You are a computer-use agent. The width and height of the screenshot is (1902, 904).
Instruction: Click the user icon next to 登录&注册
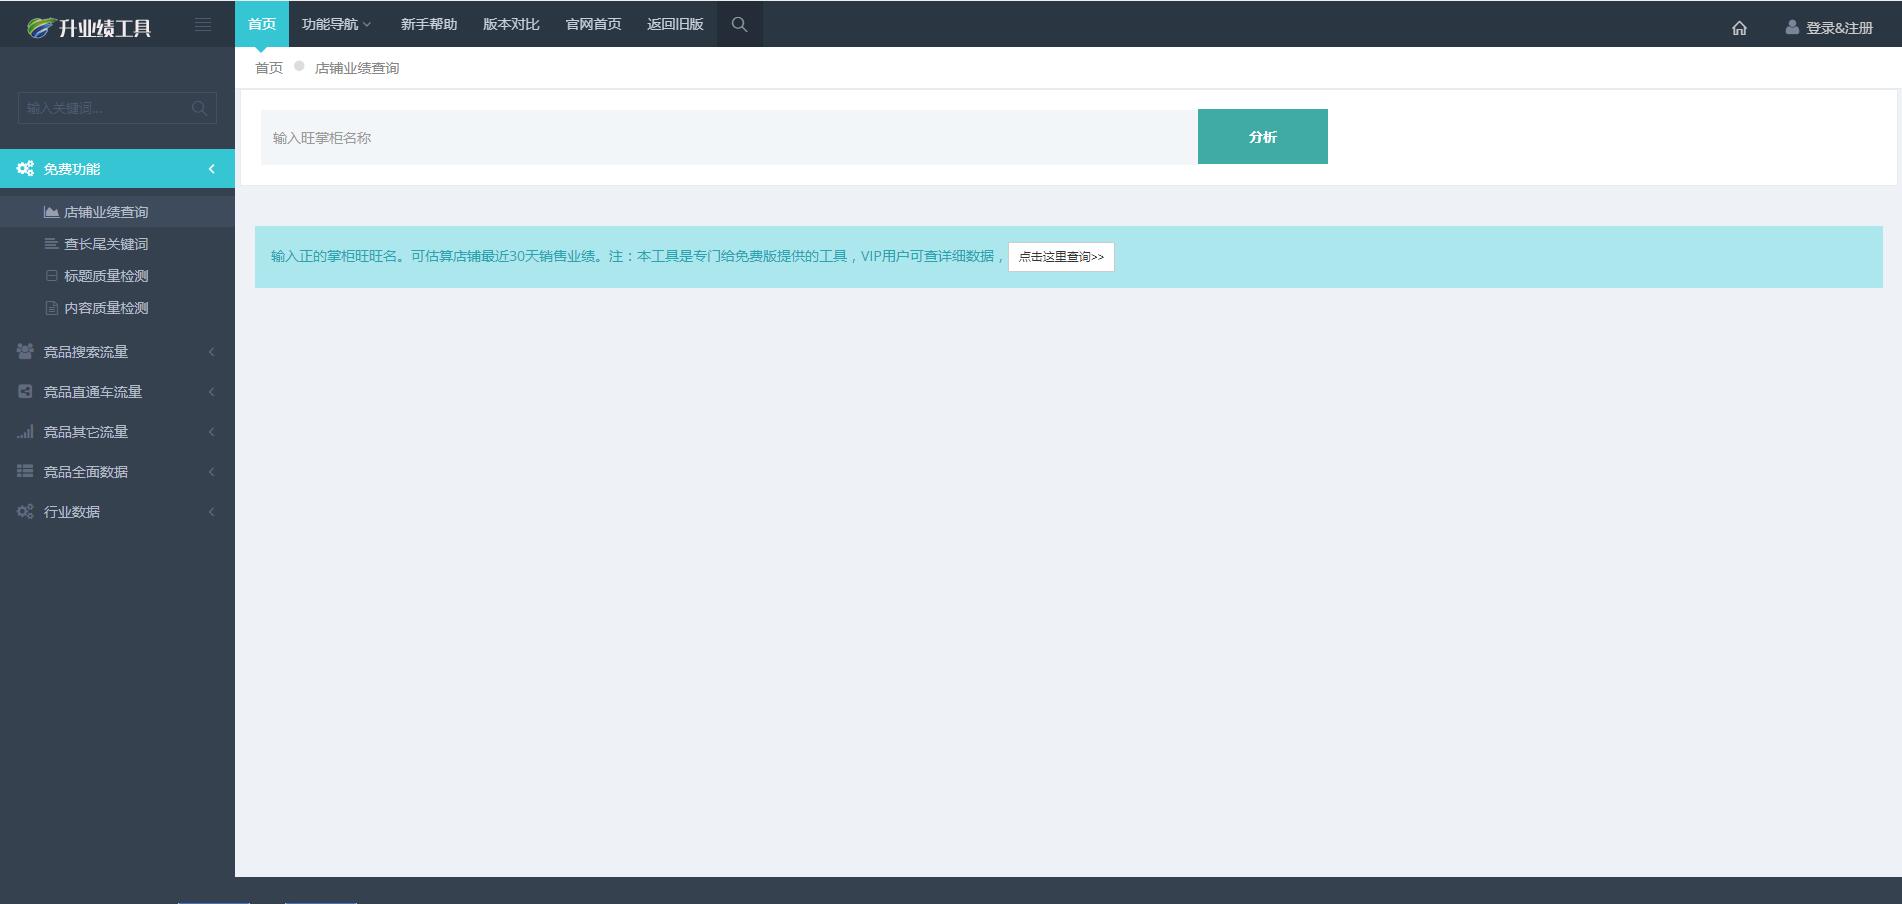tap(1789, 28)
